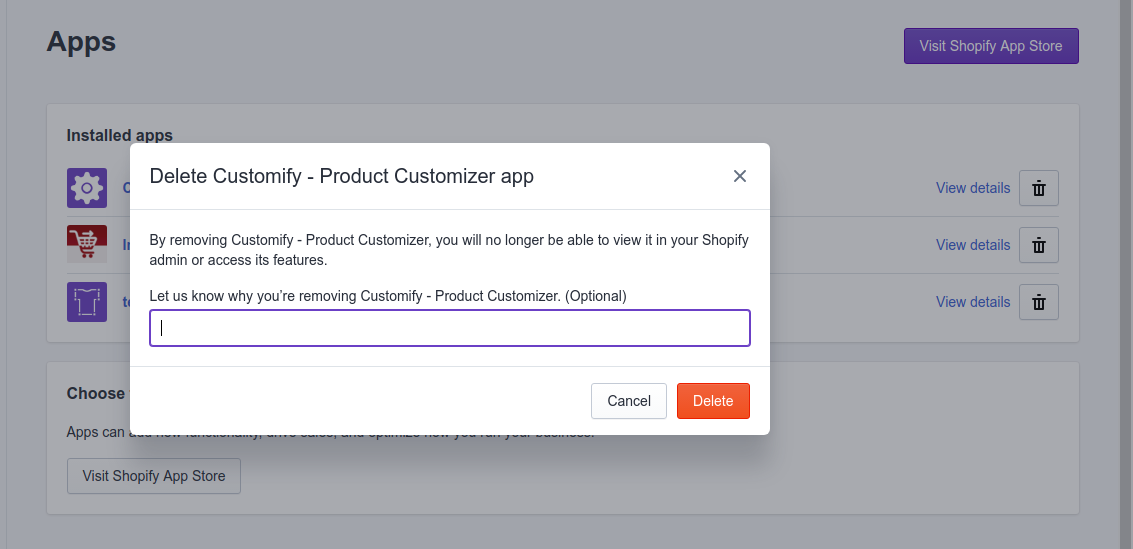
Task: Confirm with the red Delete button
Action: point(713,401)
